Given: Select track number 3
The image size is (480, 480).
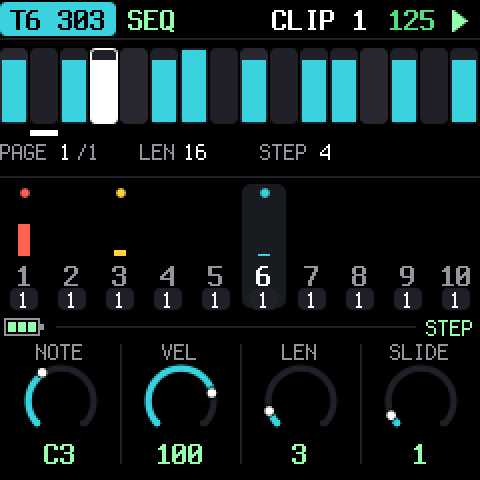Looking at the screenshot, I should [x=119, y=276].
